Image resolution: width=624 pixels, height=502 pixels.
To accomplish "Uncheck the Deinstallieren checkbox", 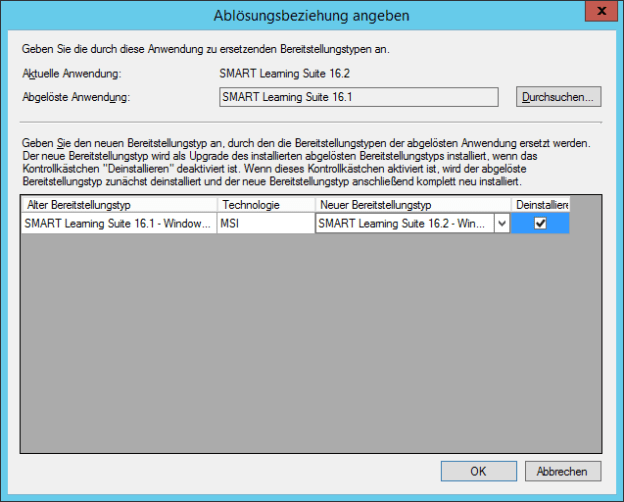I will click(x=540, y=224).
